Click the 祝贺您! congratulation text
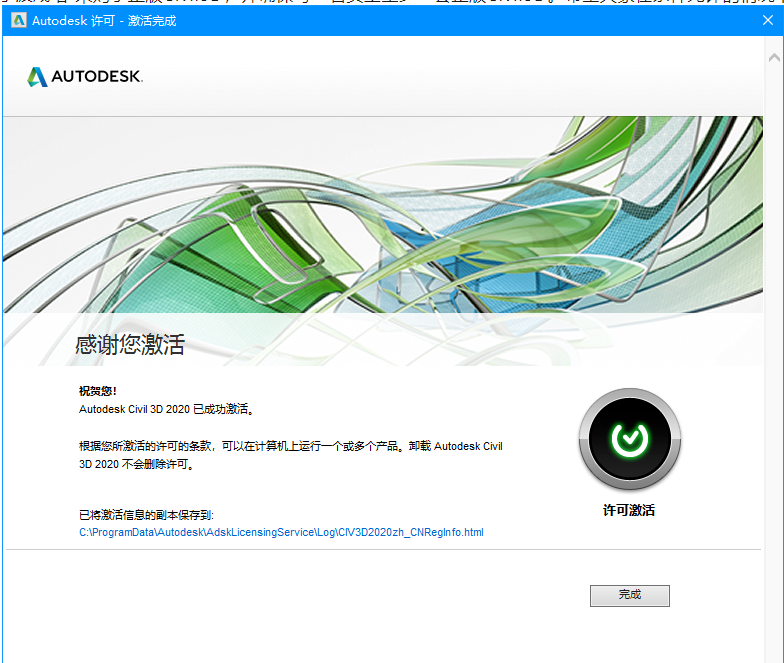This screenshot has height=663, width=784. point(98,391)
